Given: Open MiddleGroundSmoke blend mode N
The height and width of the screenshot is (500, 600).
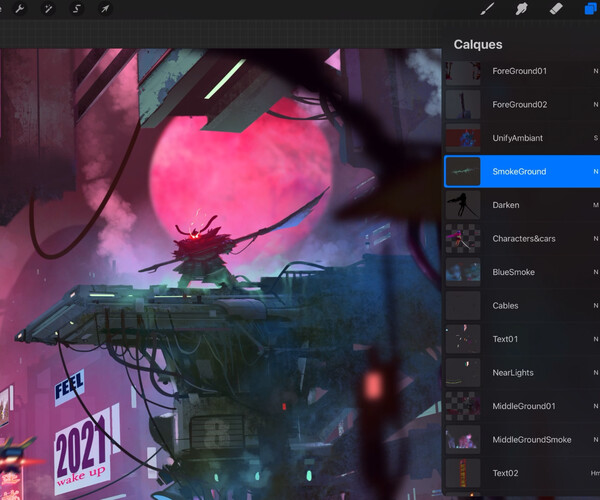Looking at the screenshot, I should click(595, 440).
